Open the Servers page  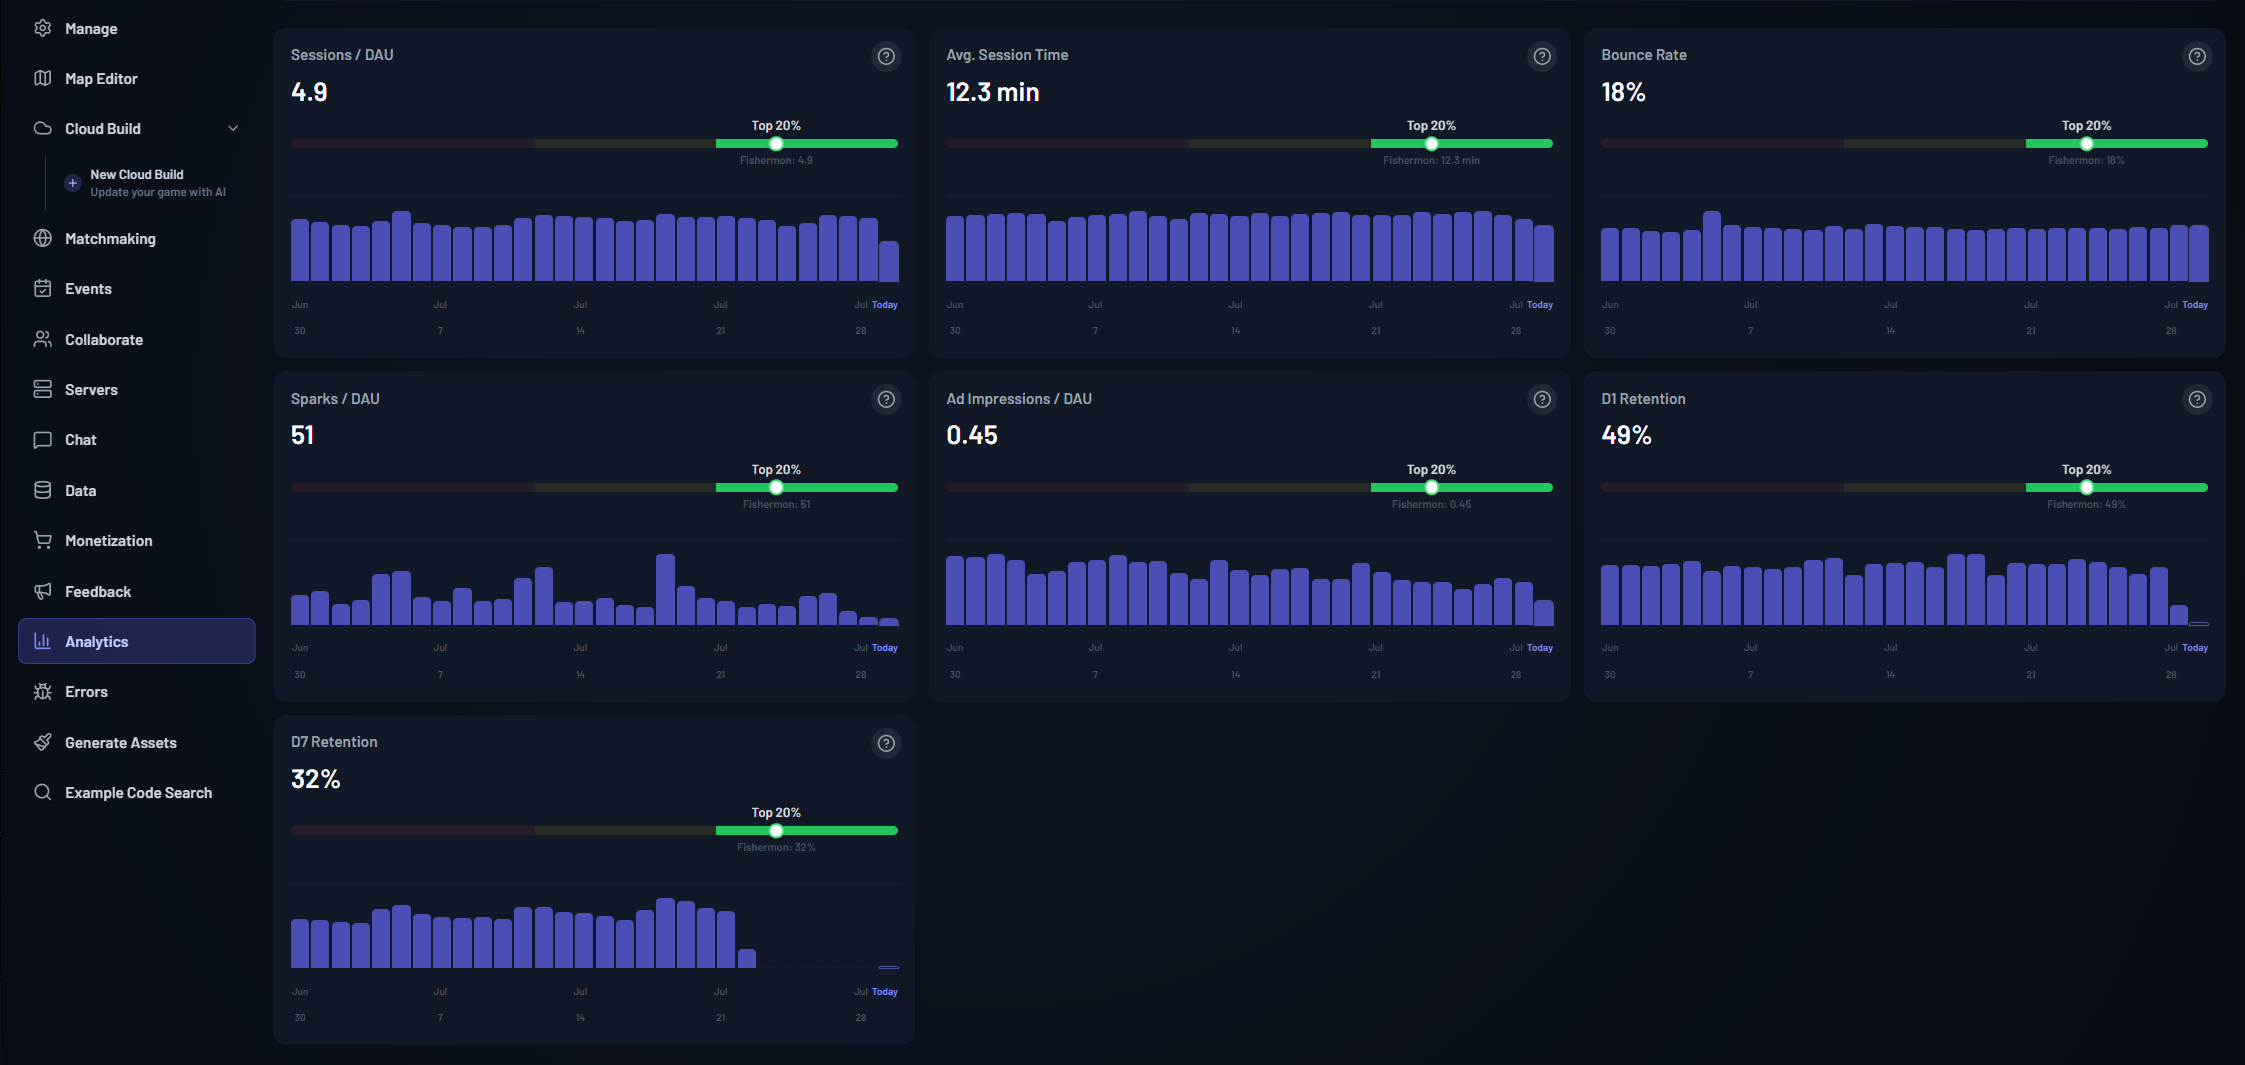pos(137,389)
